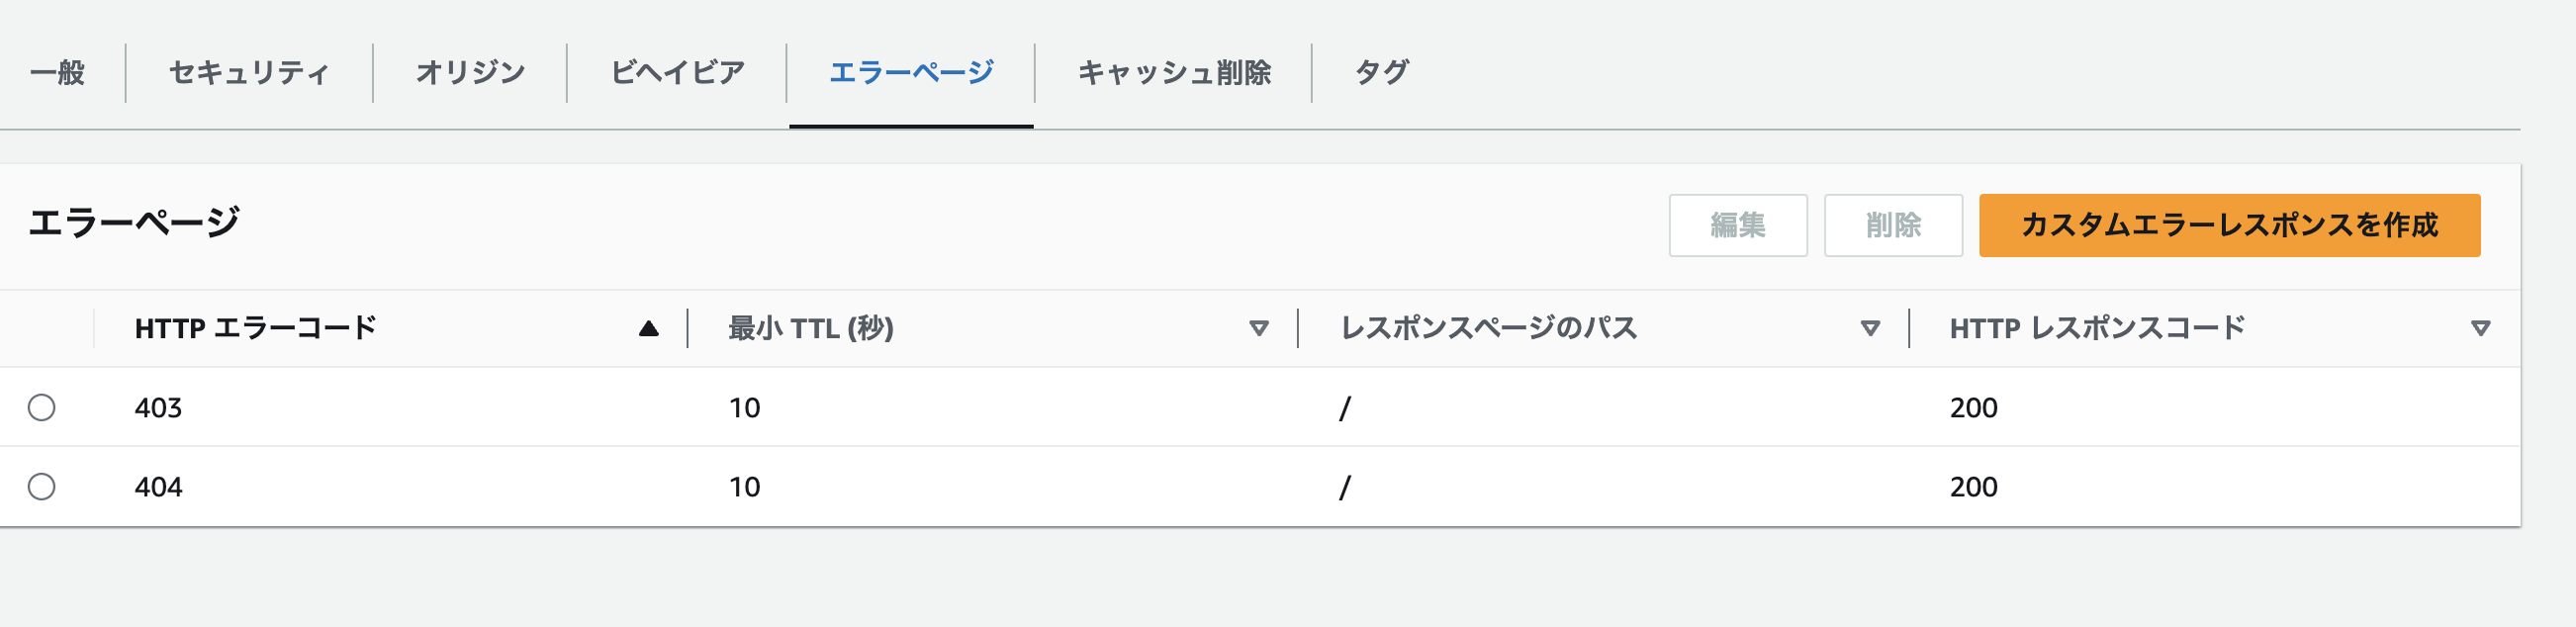Switch to the タグ tab
Viewport: 2576px width, 627px height.
[x=1381, y=72]
